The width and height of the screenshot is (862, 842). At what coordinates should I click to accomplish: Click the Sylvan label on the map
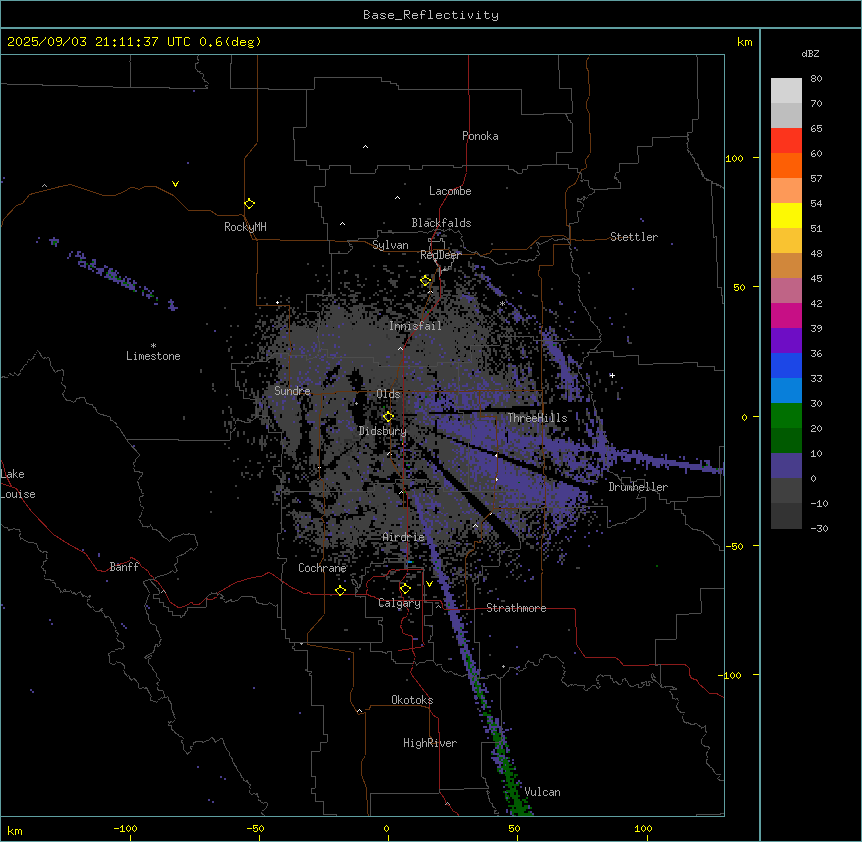coord(390,245)
